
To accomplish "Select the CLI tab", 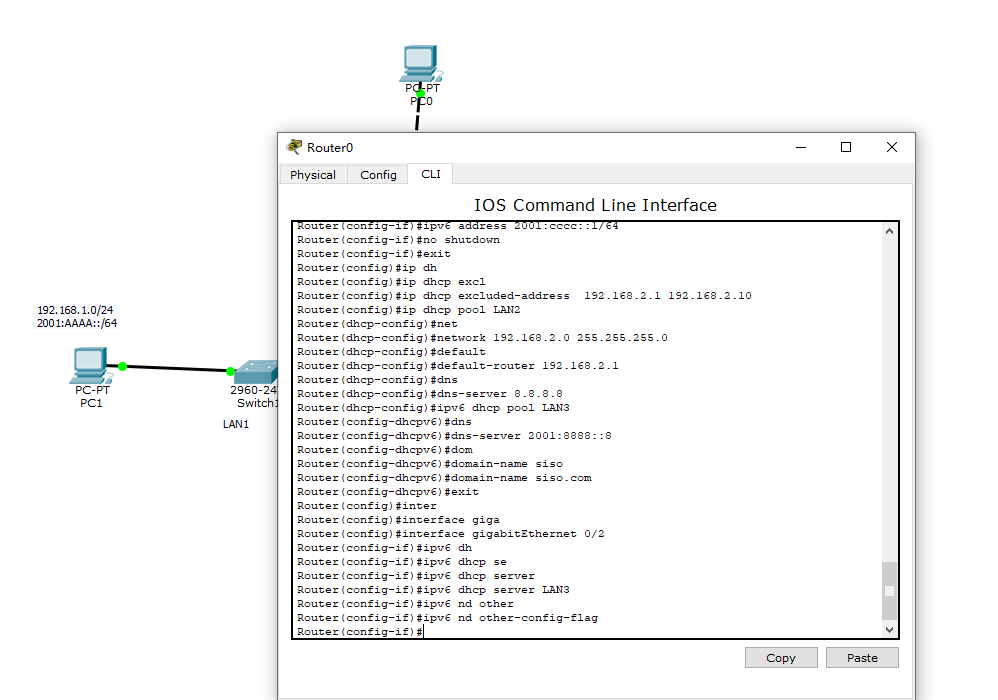I will 431,174.
